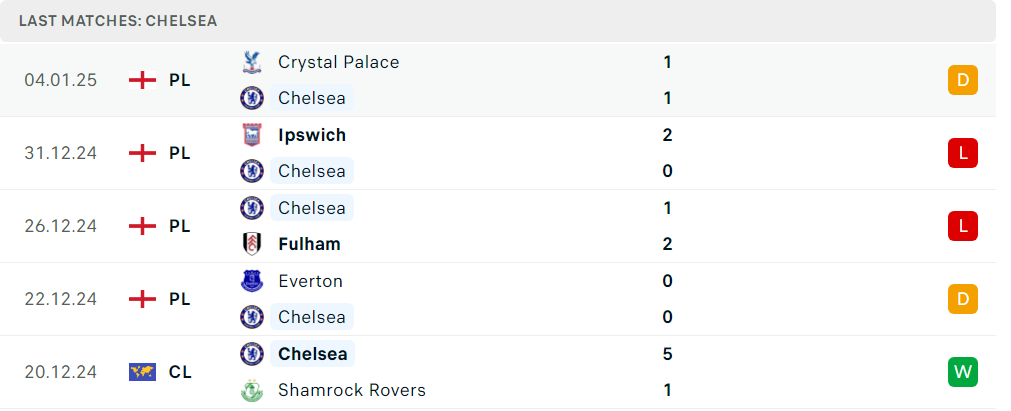Click the red L badge for the Fulham match
The height and width of the screenshot is (411, 1011).
963,226
